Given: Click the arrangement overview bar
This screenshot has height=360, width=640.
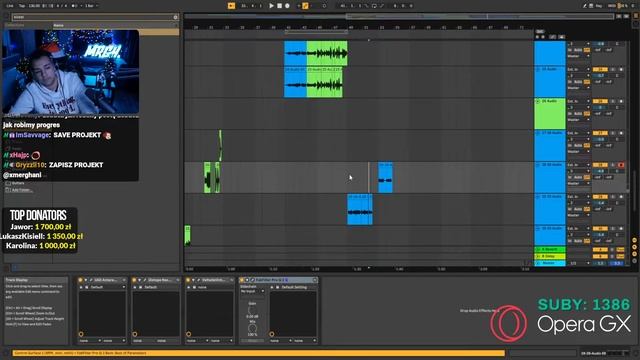Looking at the screenshot, I should (x=398, y=16).
